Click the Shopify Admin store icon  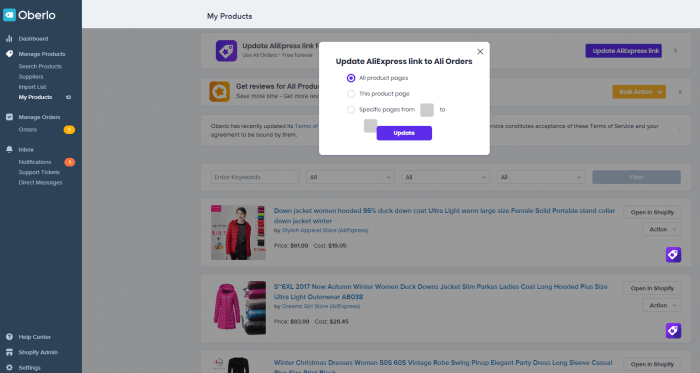pos(9,352)
